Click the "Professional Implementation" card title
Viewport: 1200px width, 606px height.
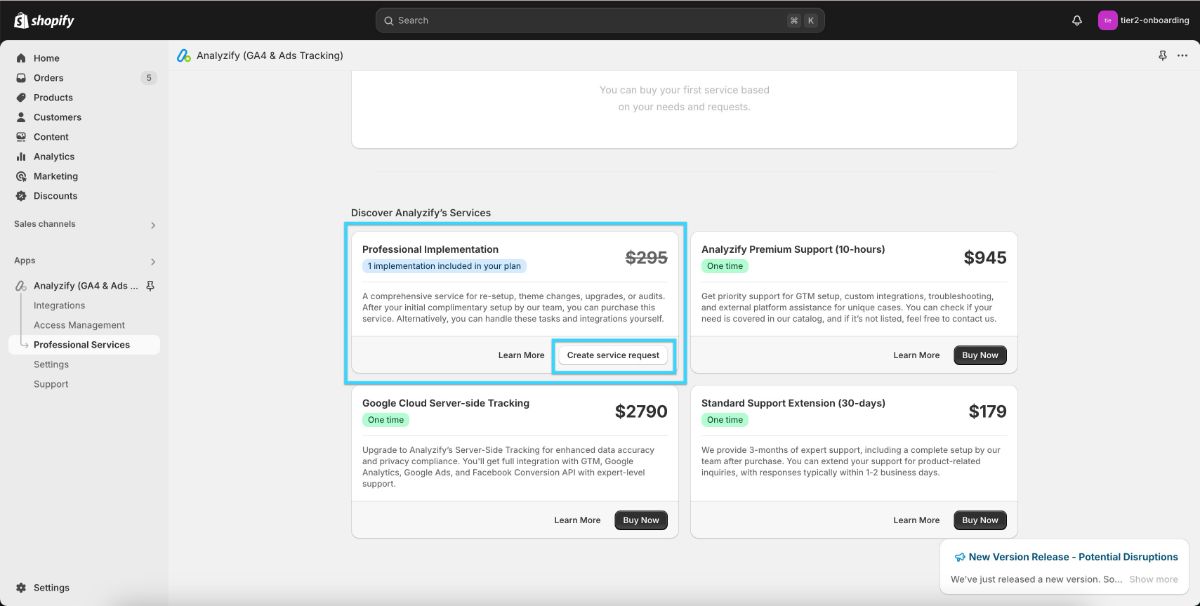point(430,249)
